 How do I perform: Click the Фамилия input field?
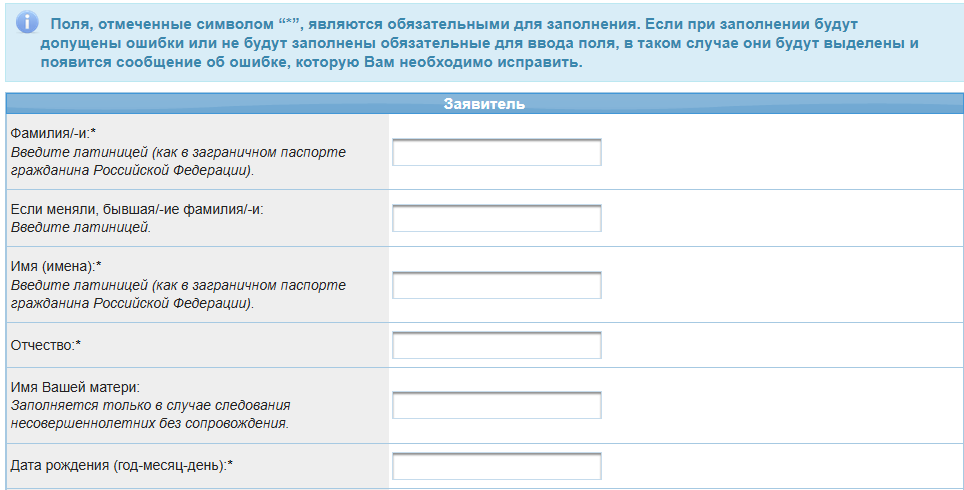496,152
